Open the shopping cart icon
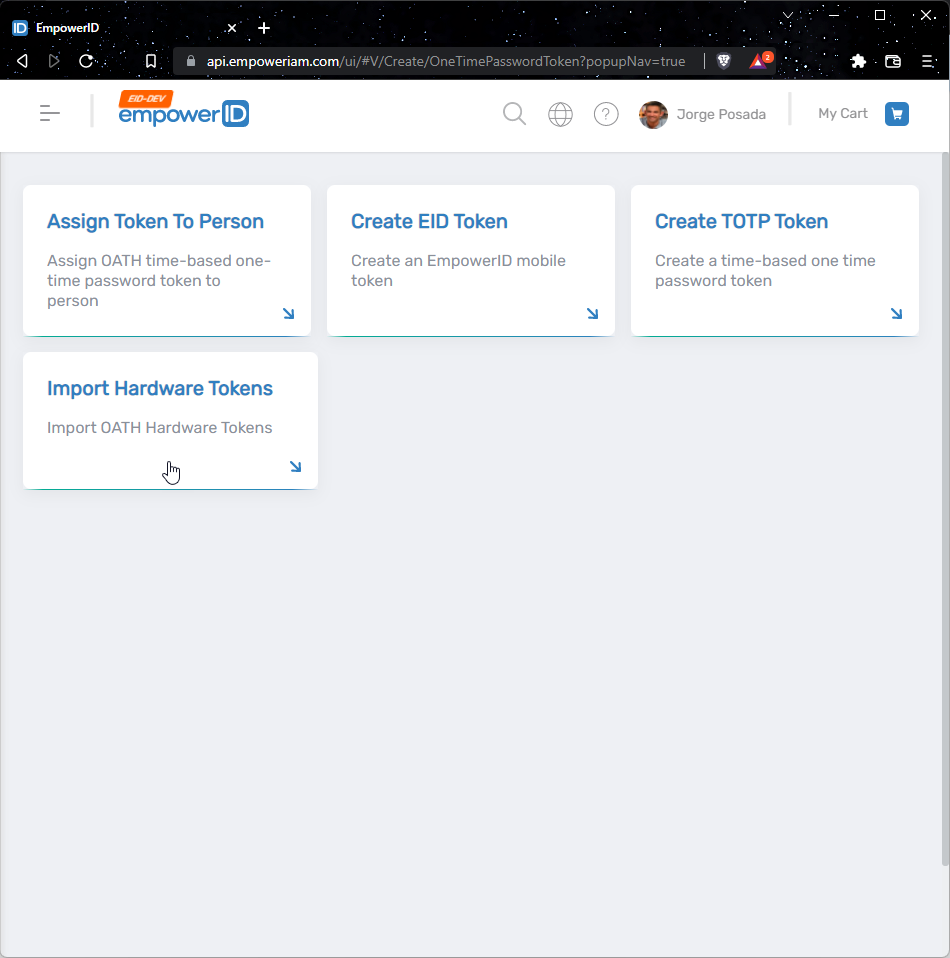 897,114
